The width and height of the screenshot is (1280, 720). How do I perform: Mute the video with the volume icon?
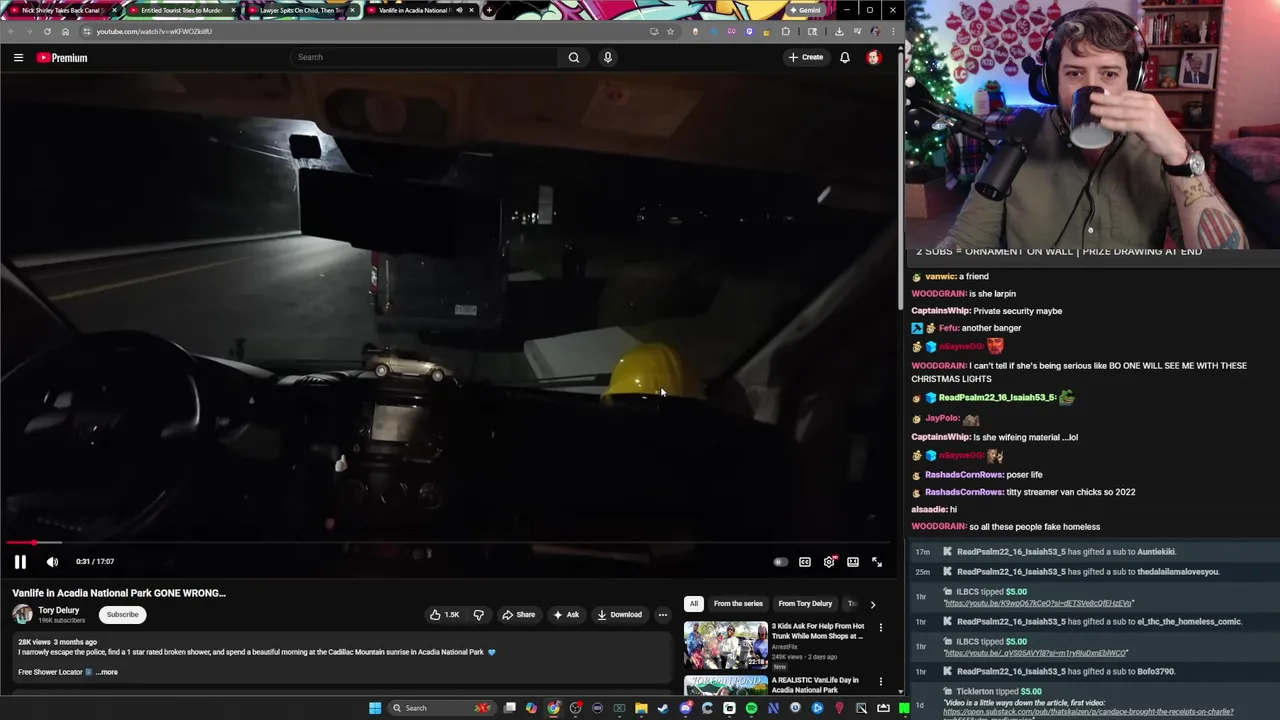point(52,562)
